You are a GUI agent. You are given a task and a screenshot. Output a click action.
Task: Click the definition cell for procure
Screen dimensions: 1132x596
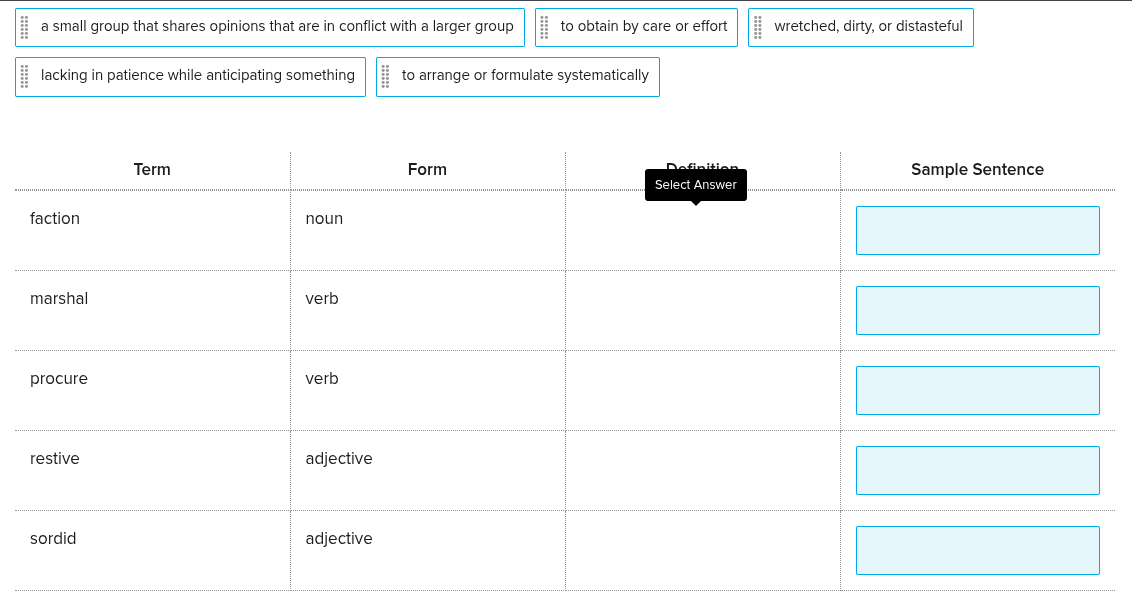(702, 390)
